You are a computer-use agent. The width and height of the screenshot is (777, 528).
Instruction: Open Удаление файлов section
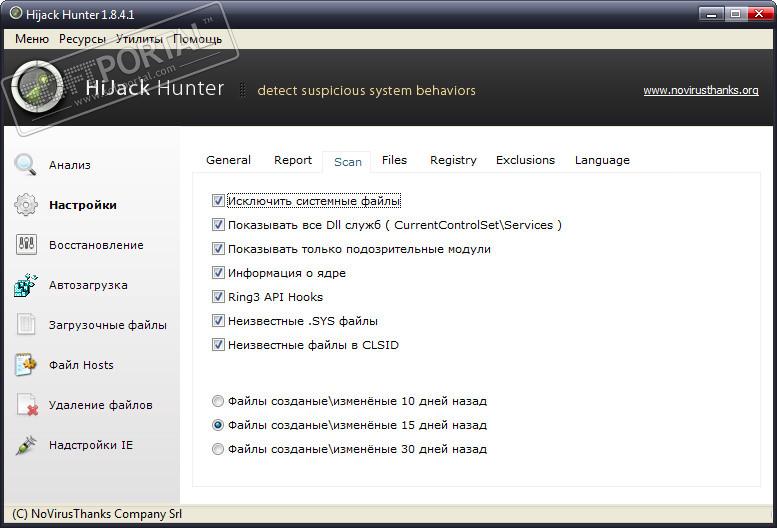click(101, 405)
